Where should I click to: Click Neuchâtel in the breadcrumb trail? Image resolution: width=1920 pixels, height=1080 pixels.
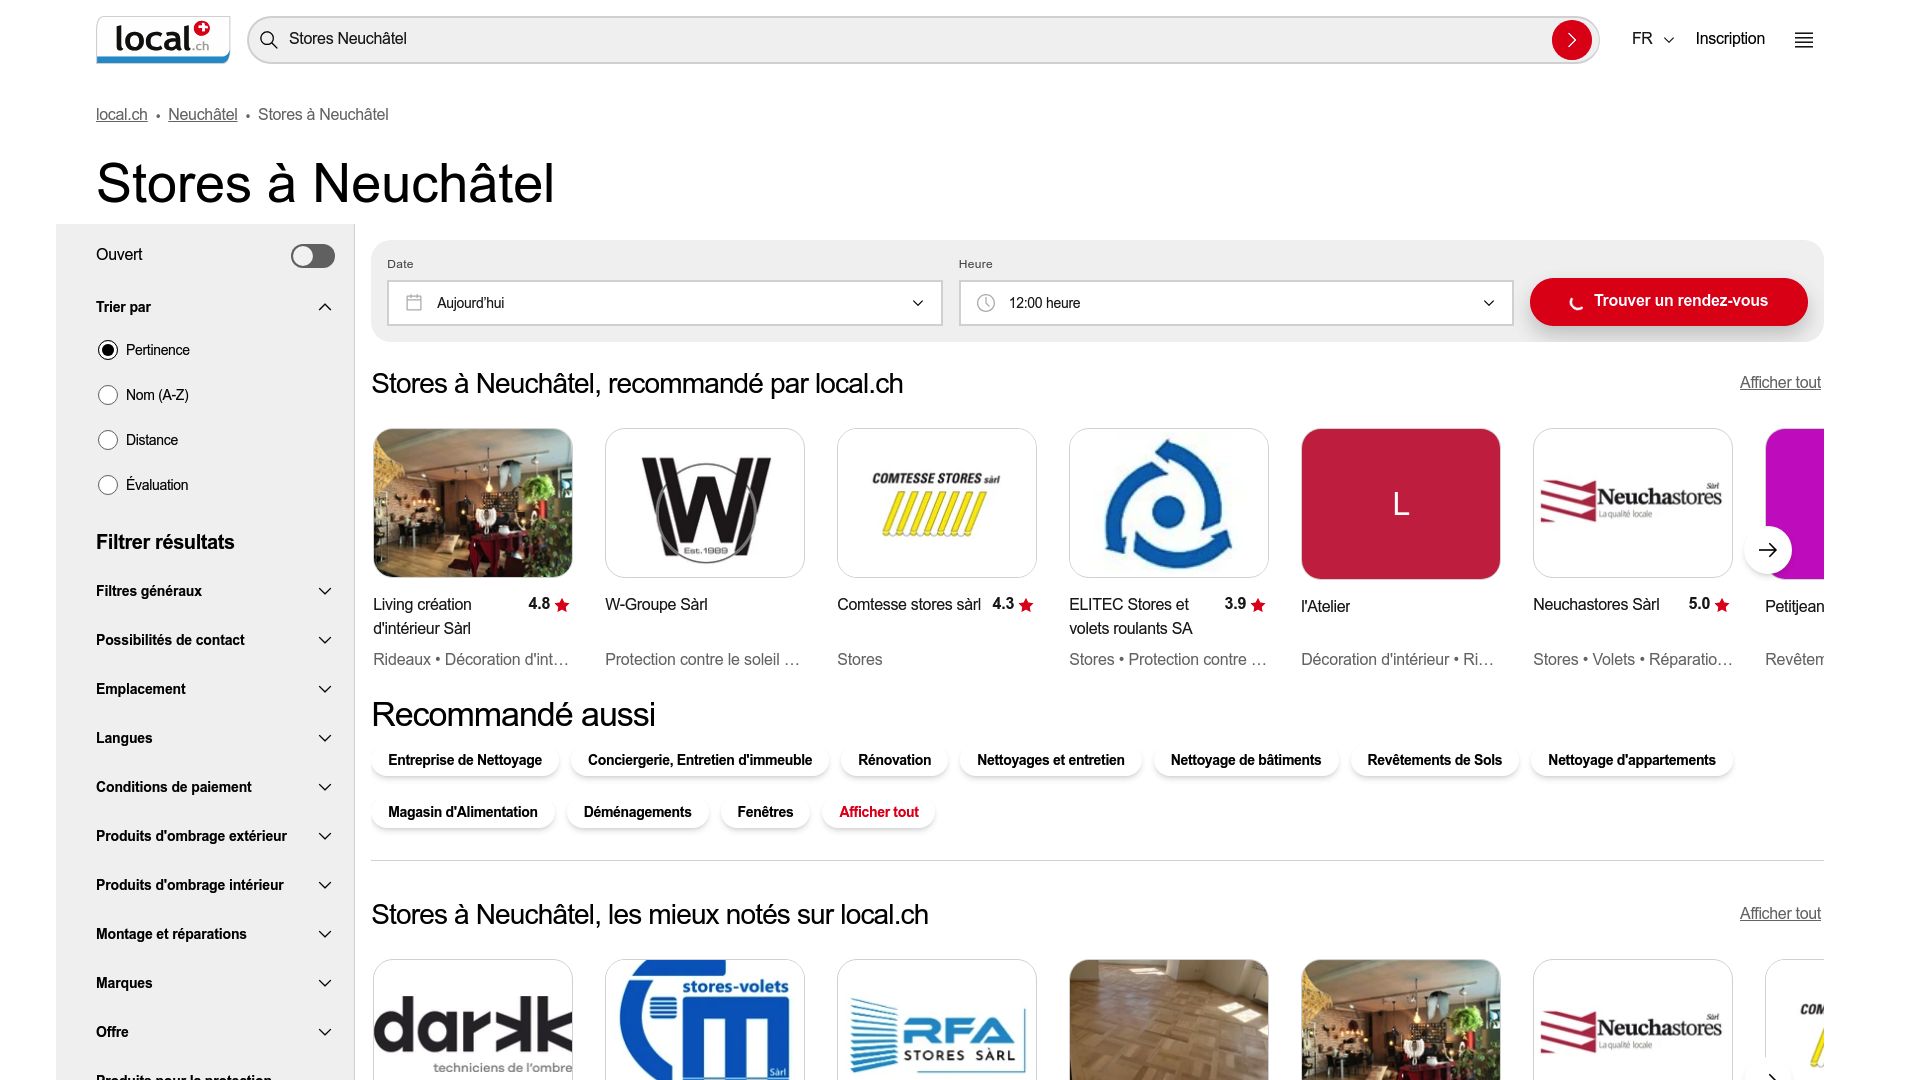click(202, 114)
